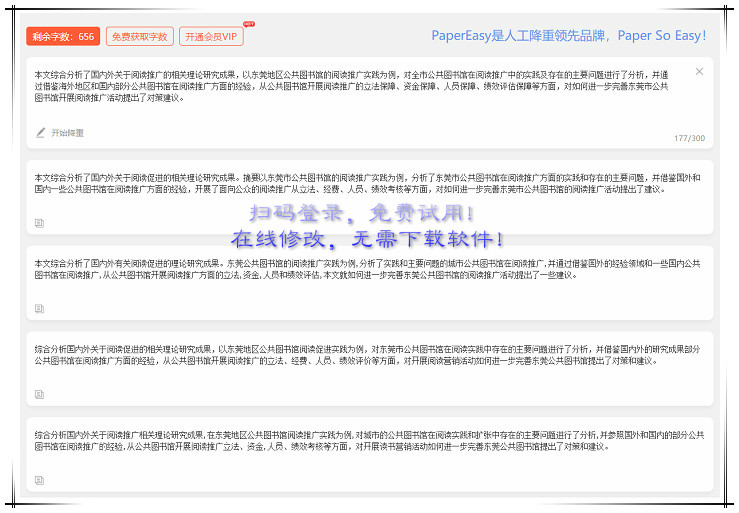Copy the result containing 摘要以东莞市公共图书馆
Image resolution: width=739 pixels, height=513 pixels.
40,223
